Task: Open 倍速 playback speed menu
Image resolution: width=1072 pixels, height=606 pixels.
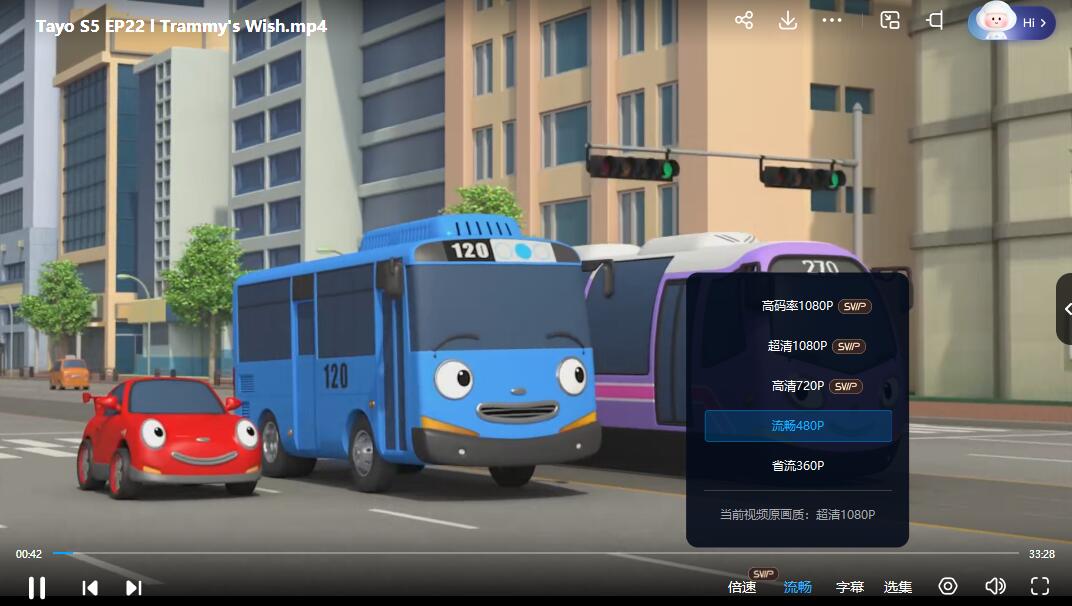Action: pos(742,587)
